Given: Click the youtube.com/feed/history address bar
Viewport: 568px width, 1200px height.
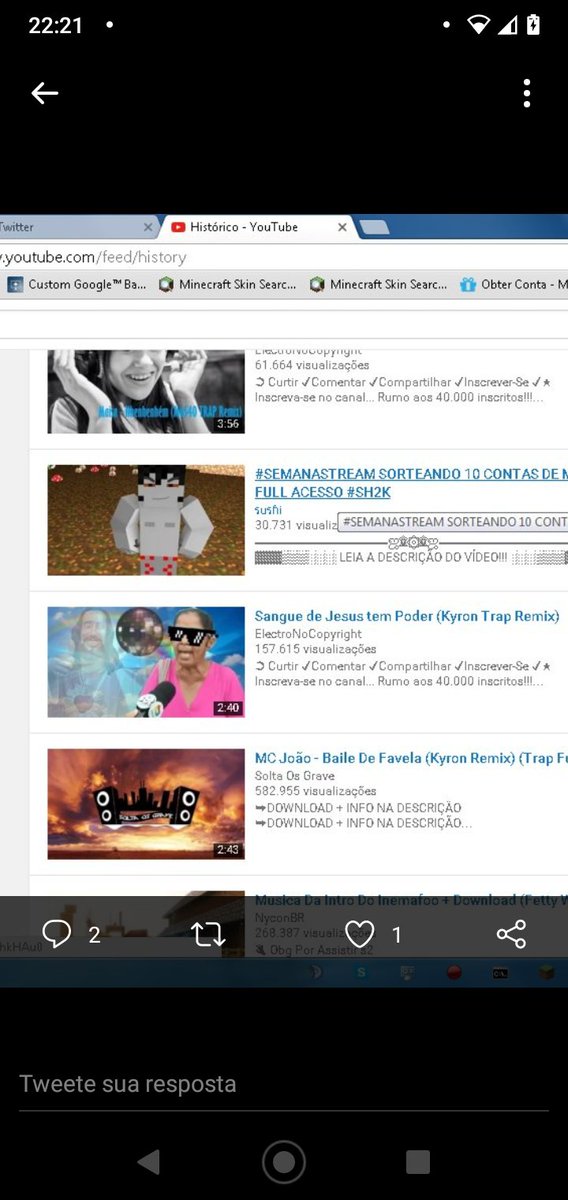Looking at the screenshot, I should coord(284,257).
